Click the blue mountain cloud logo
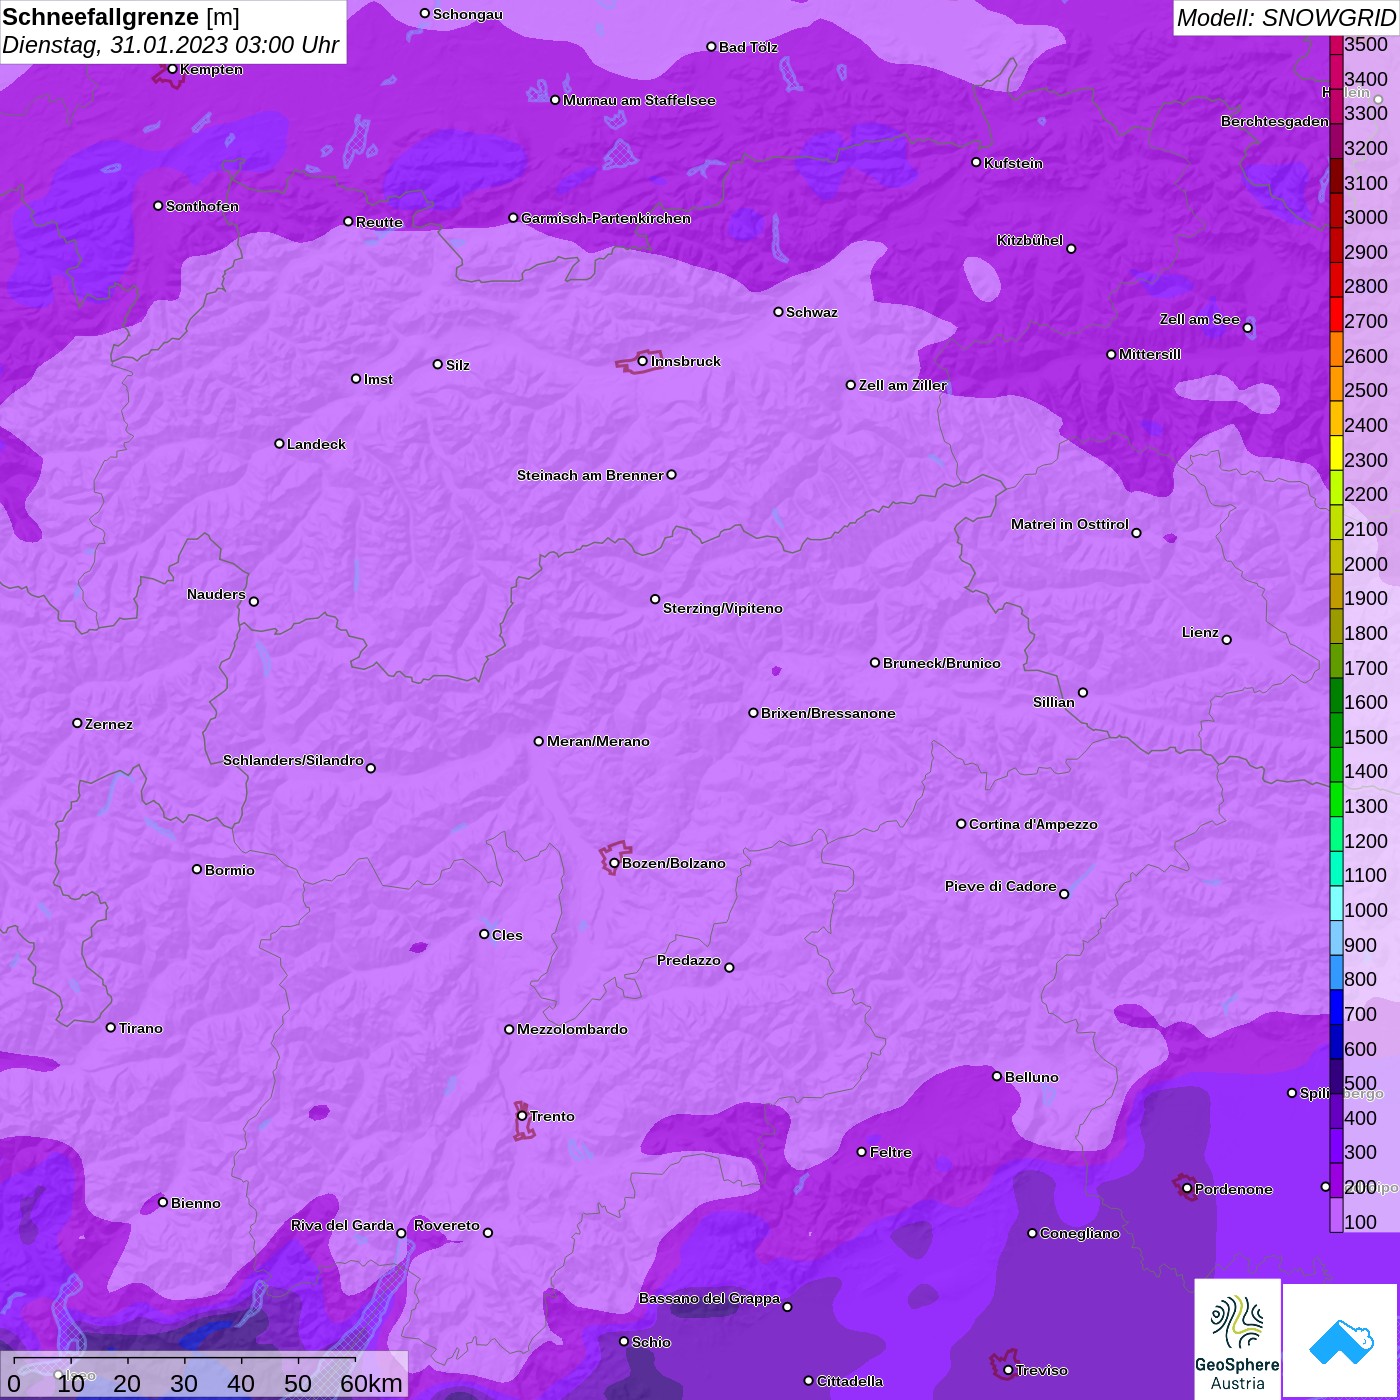This screenshot has width=1400, height=1400. (1341, 1340)
